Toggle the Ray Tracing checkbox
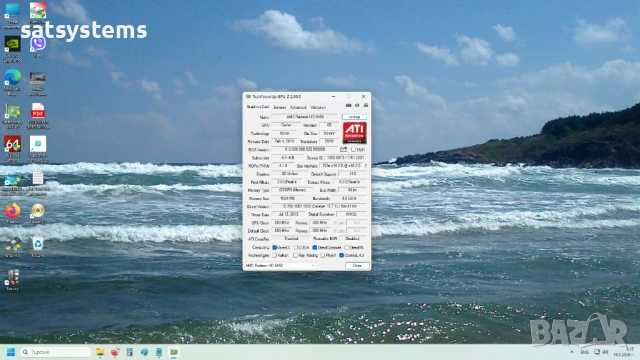The width and height of the screenshot is (640, 360). [x=296, y=256]
